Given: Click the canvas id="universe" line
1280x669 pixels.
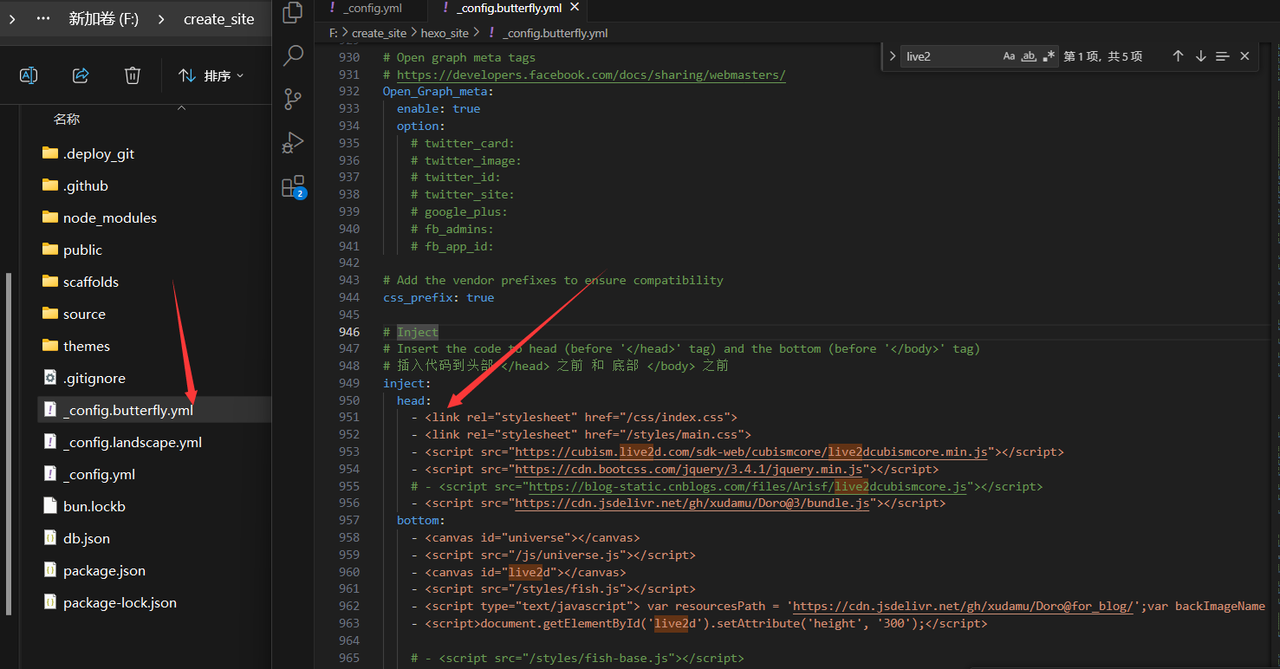Looking at the screenshot, I should click(525, 537).
